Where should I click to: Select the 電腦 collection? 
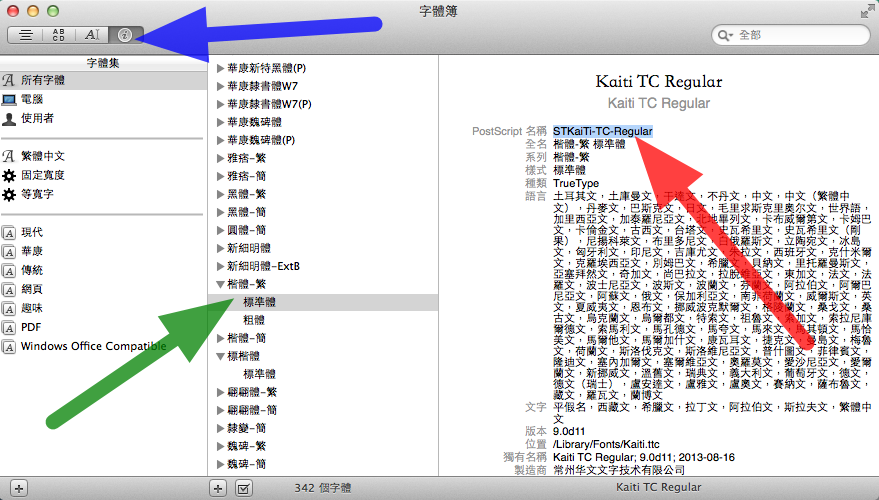(103, 99)
